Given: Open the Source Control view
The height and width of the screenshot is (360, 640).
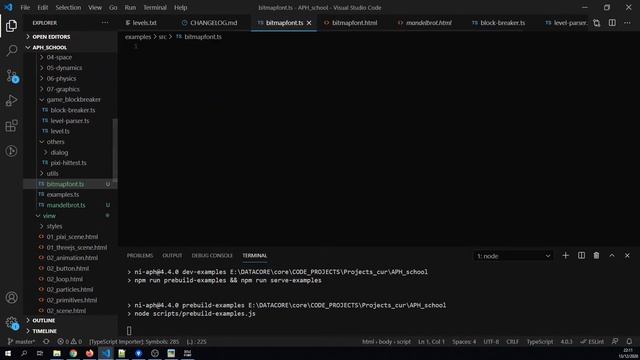Looking at the screenshot, I should (x=11, y=76).
